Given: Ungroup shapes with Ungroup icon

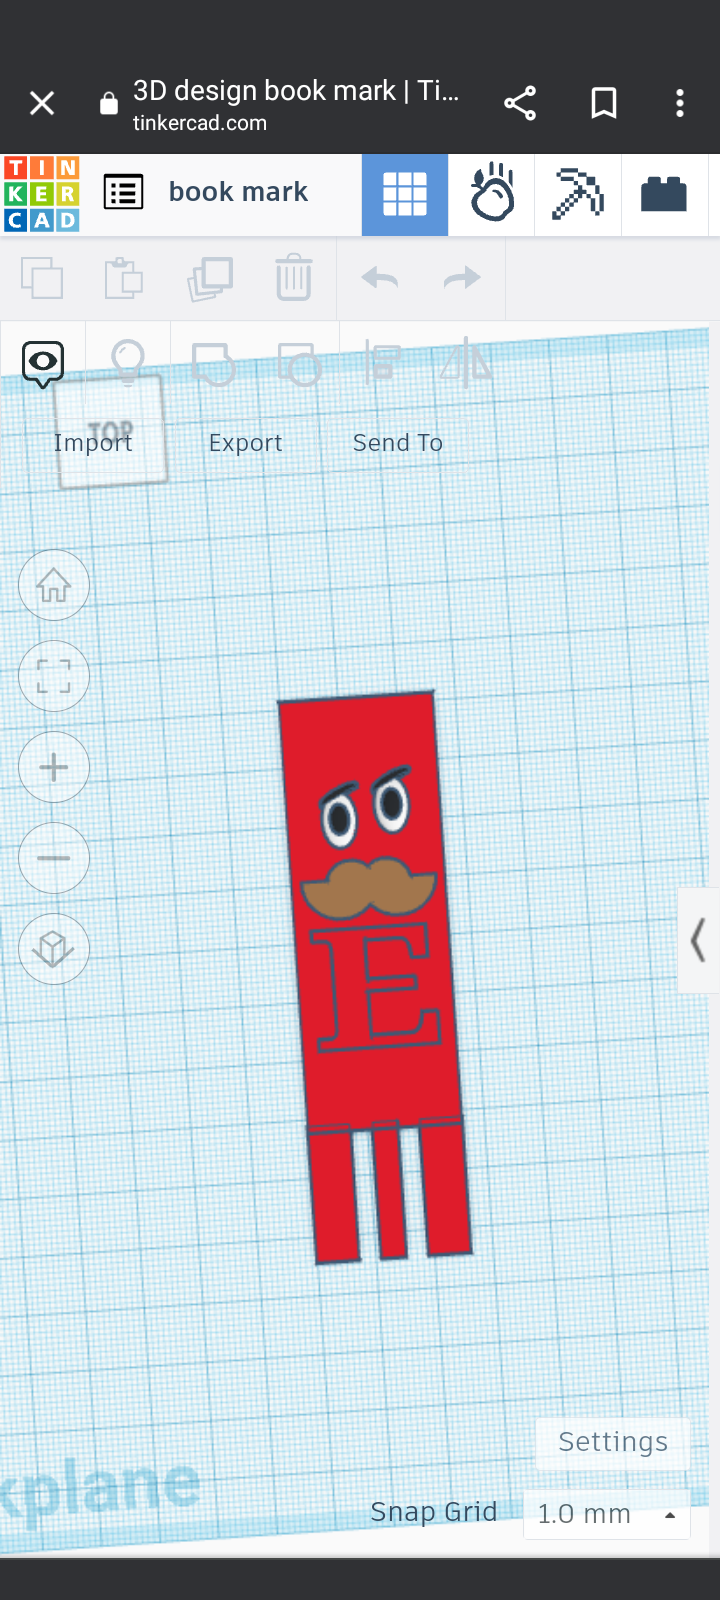Looking at the screenshot, I should pyautogui.click(x=299, y=364).
